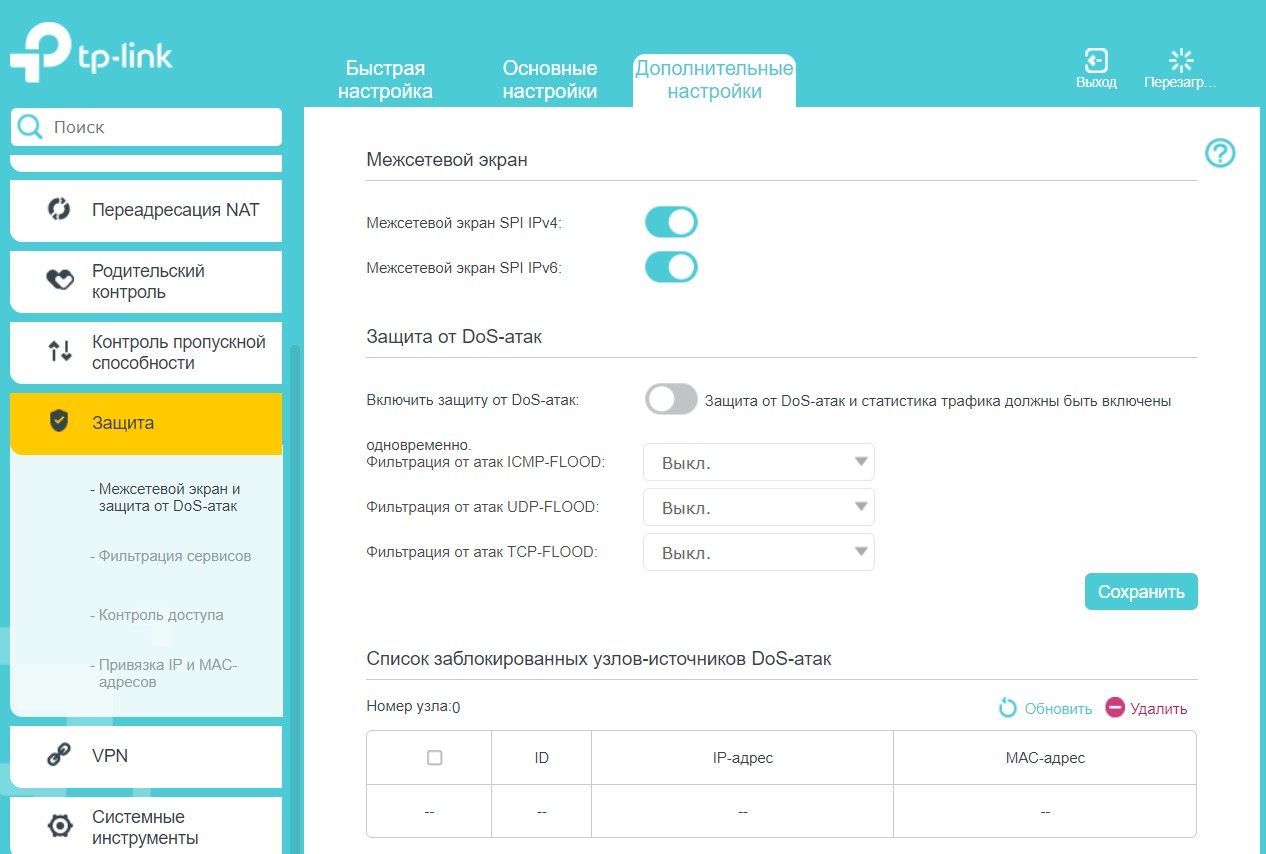1266x854 pixels.
Task: Open help via the question mark icon
Action: [x=1220, y=153]
